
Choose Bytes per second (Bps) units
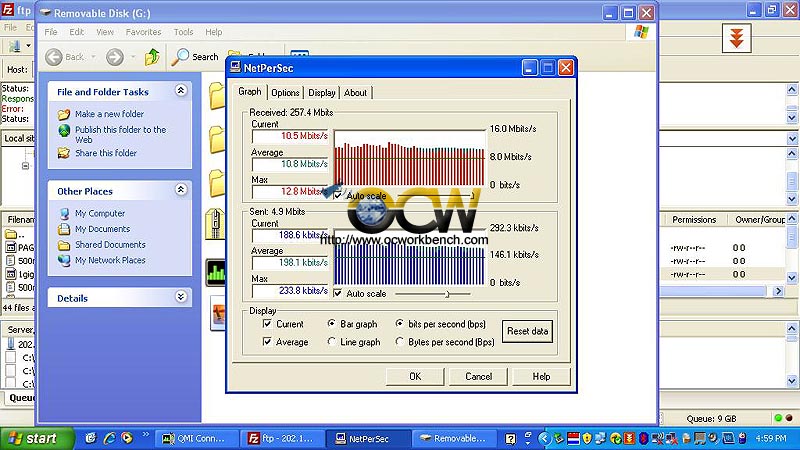(x=399, y=342)
